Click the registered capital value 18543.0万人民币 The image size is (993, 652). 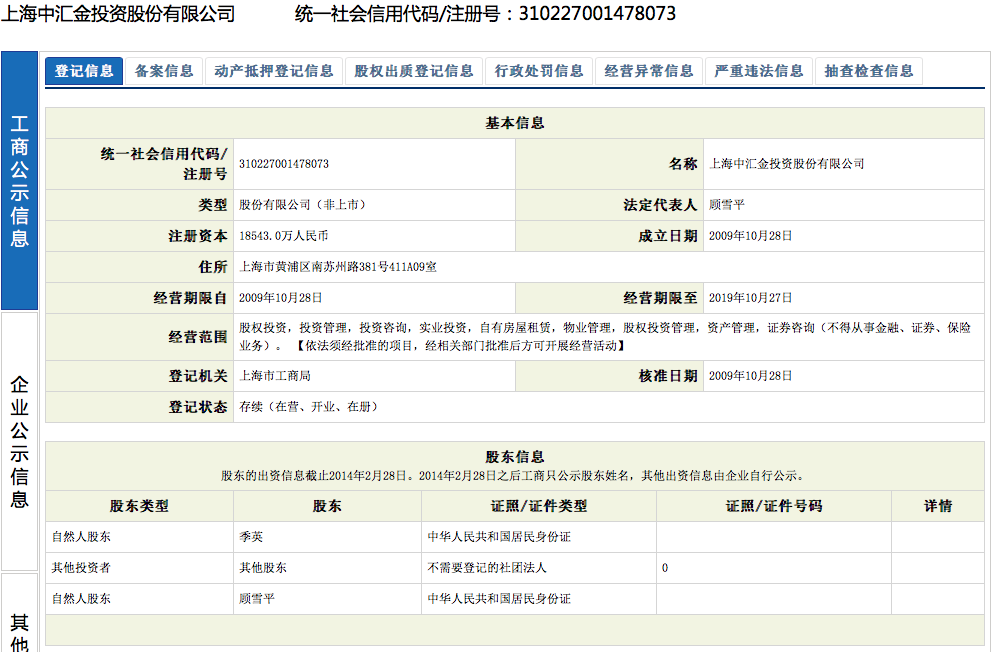pos(284,237)
